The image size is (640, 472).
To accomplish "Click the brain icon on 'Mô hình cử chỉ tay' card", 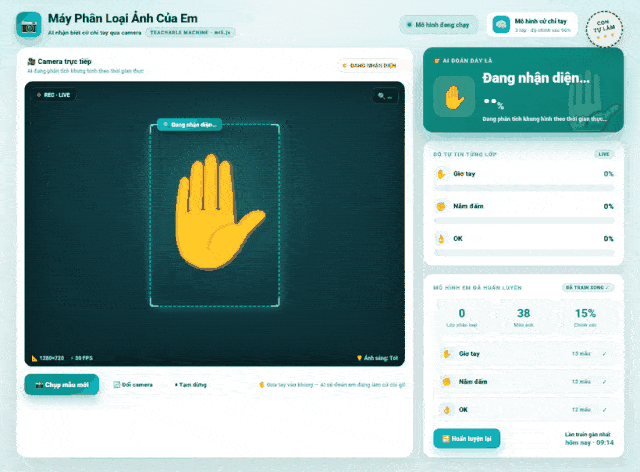I will tap(501, 24).
